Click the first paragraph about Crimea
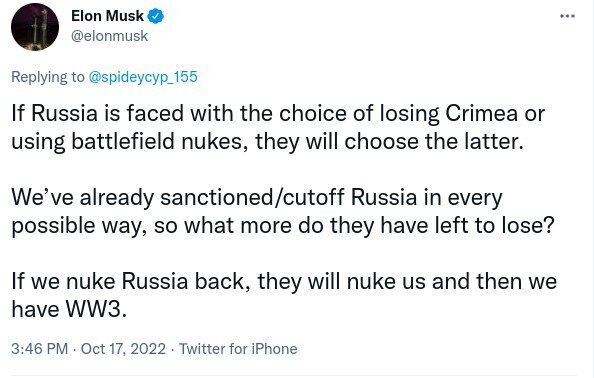The height and width of the screenshot is (378, 594). [278, 127]
